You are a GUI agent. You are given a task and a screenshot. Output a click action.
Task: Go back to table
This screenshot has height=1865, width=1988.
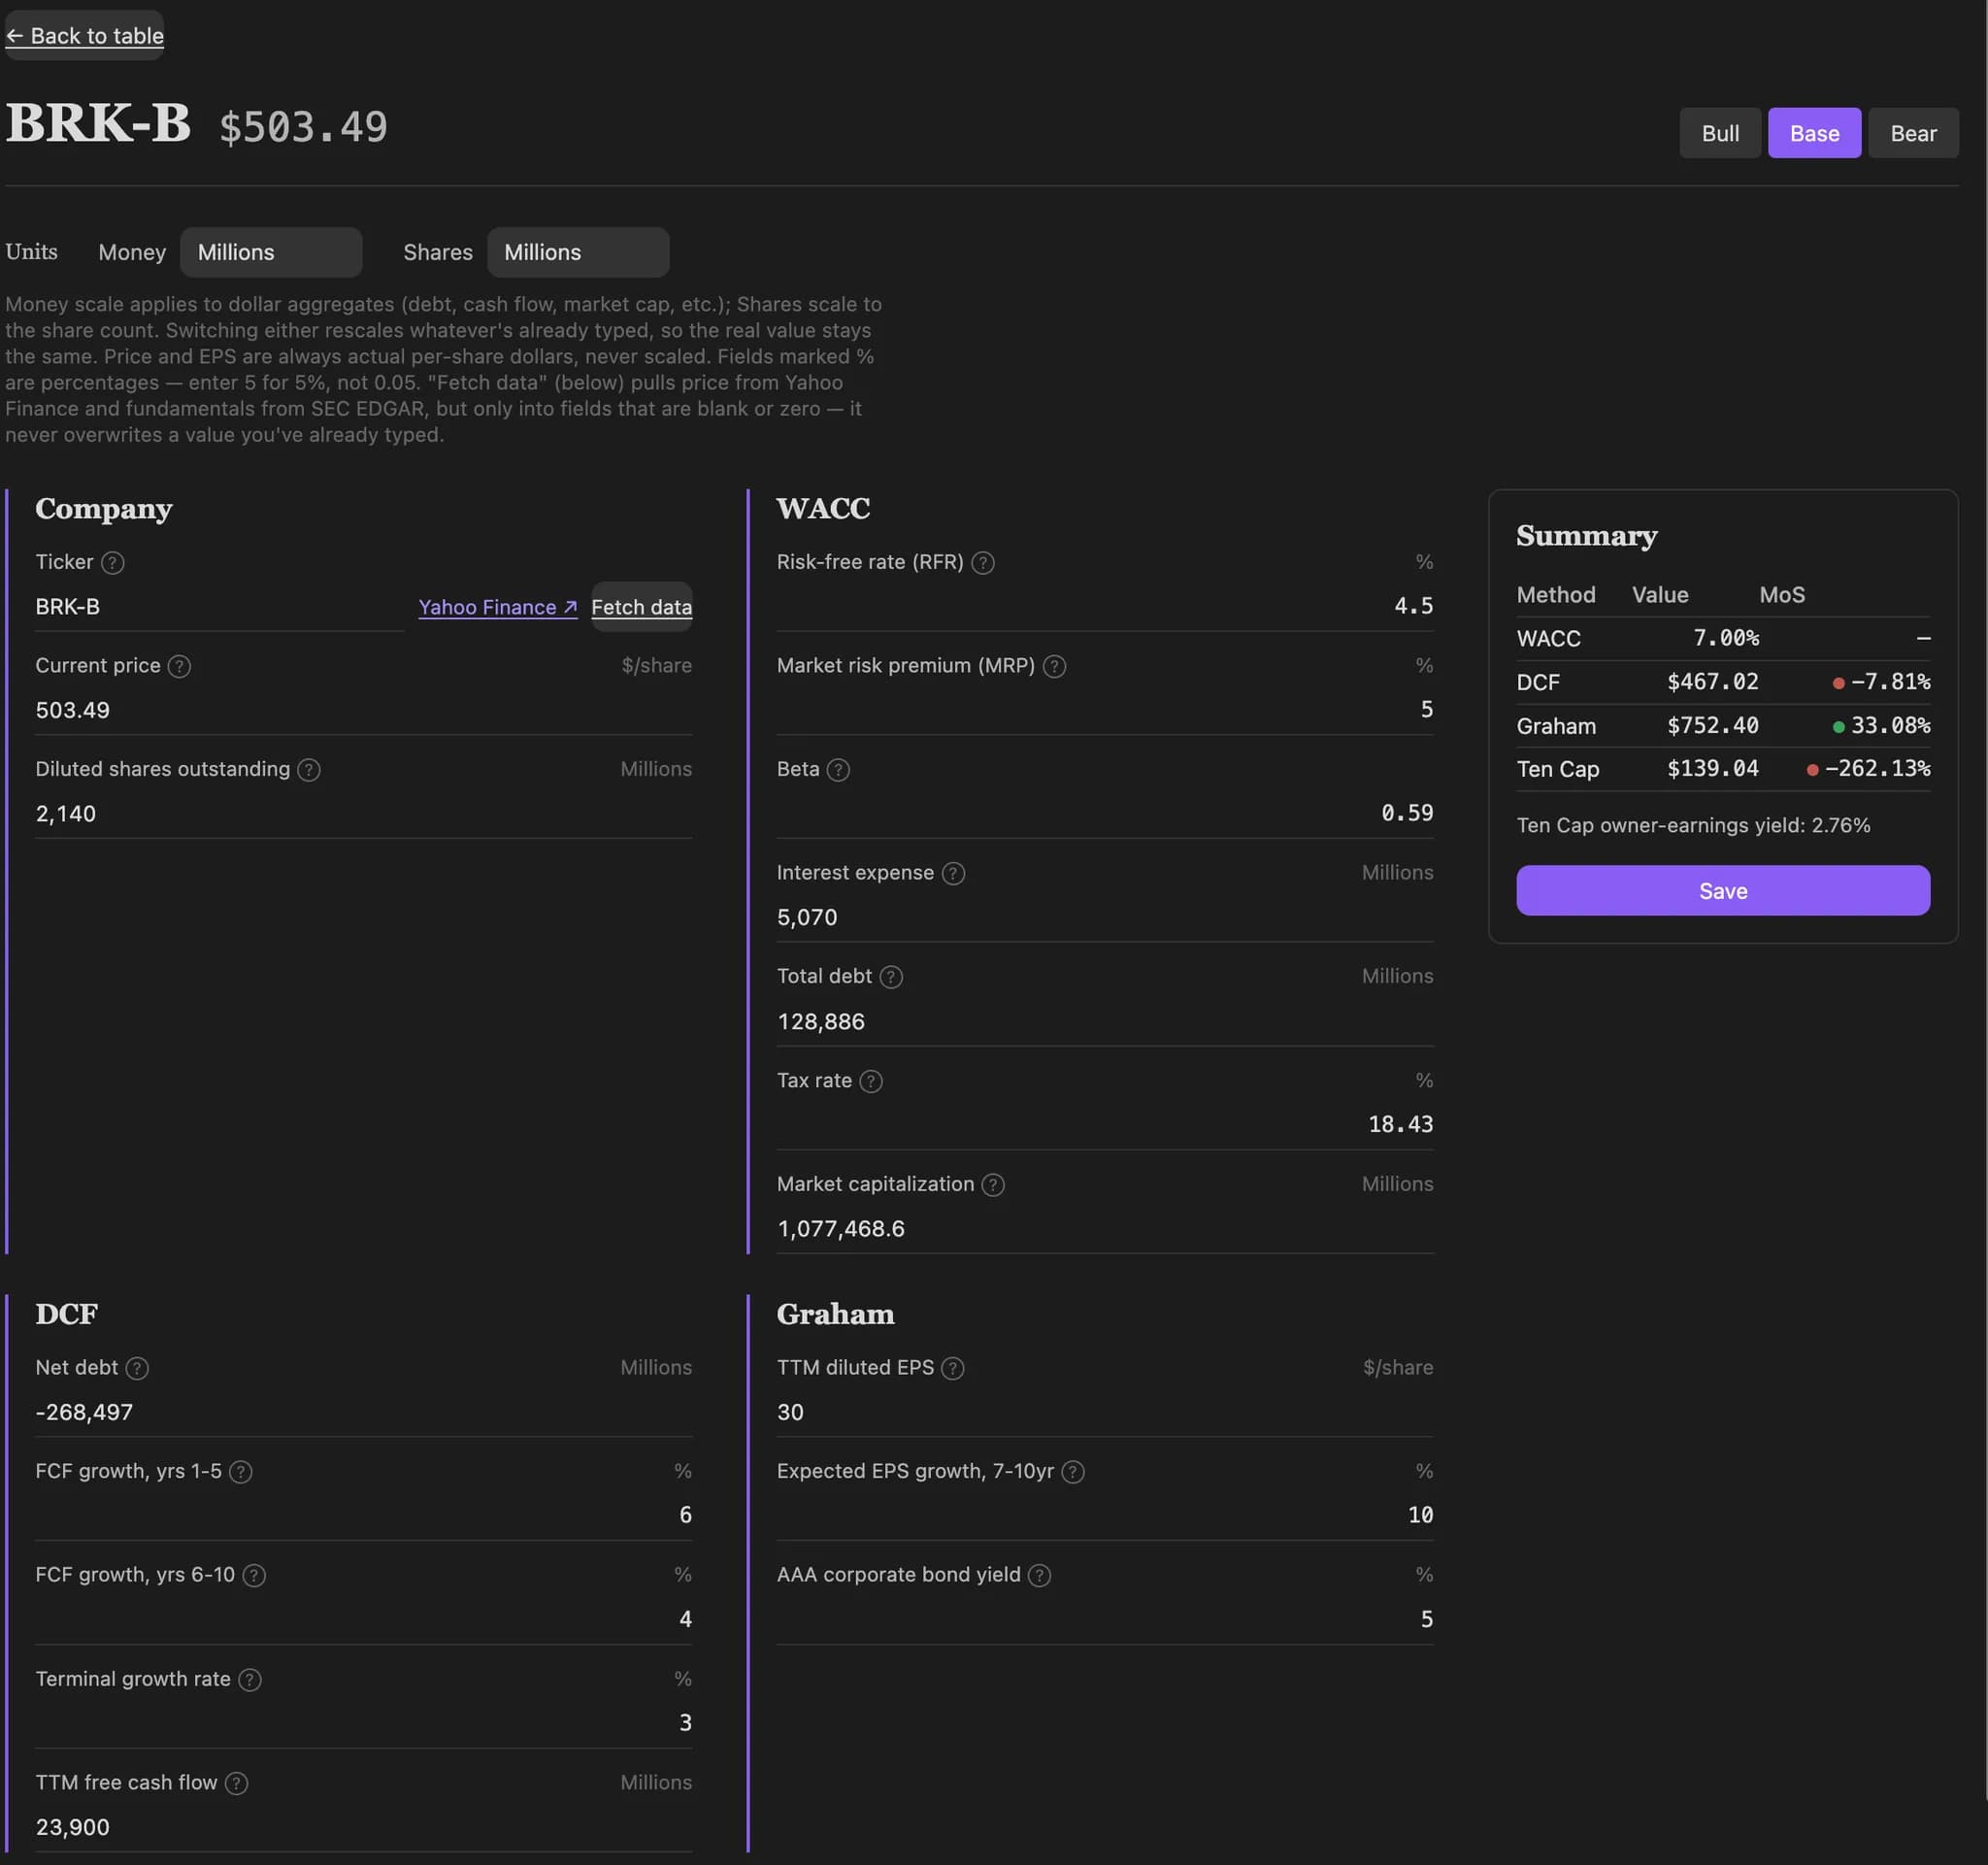click(x=85, y=36)
